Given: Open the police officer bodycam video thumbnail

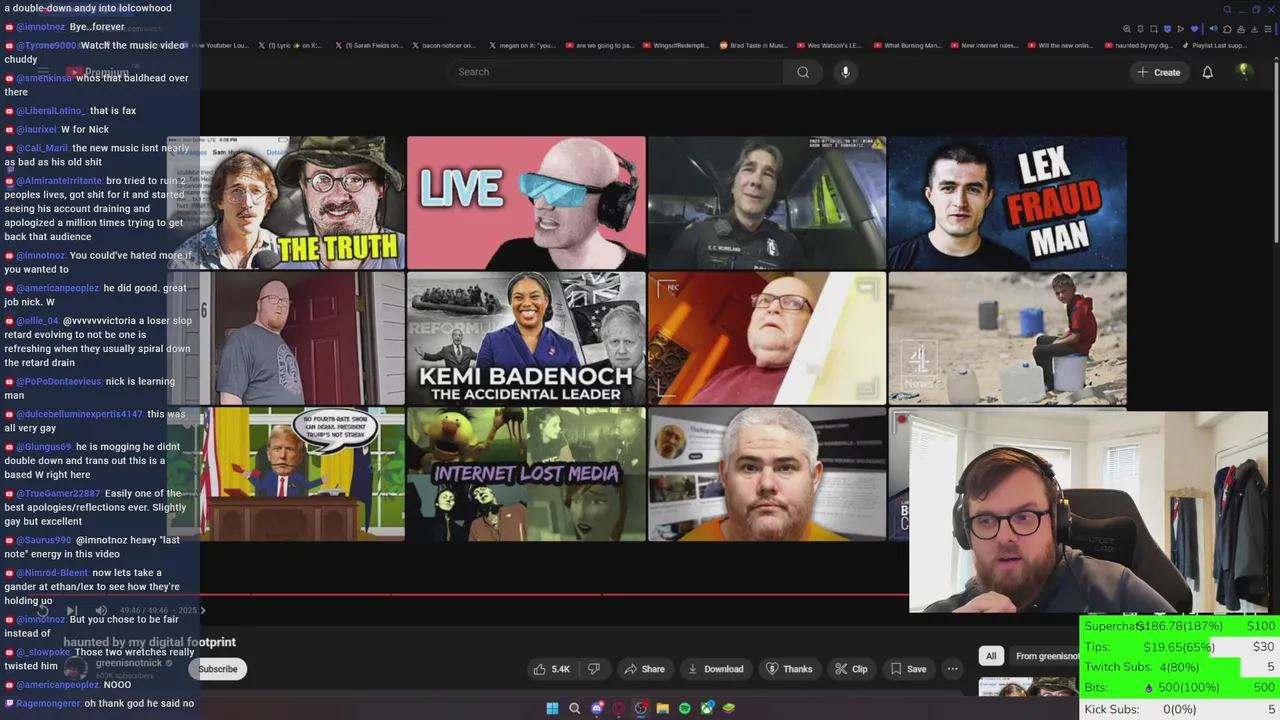Looking at the screenshot, I should pos(767,203).
